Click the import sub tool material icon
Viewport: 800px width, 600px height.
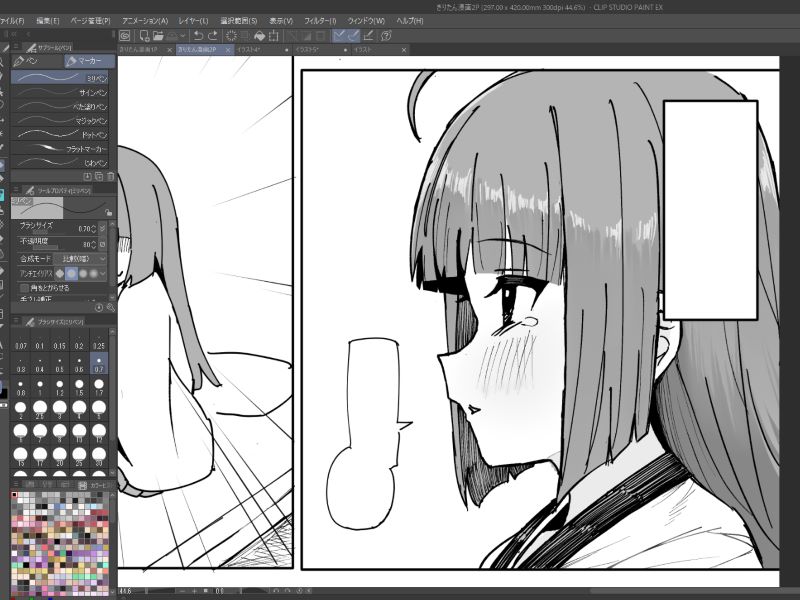point(87,177)
